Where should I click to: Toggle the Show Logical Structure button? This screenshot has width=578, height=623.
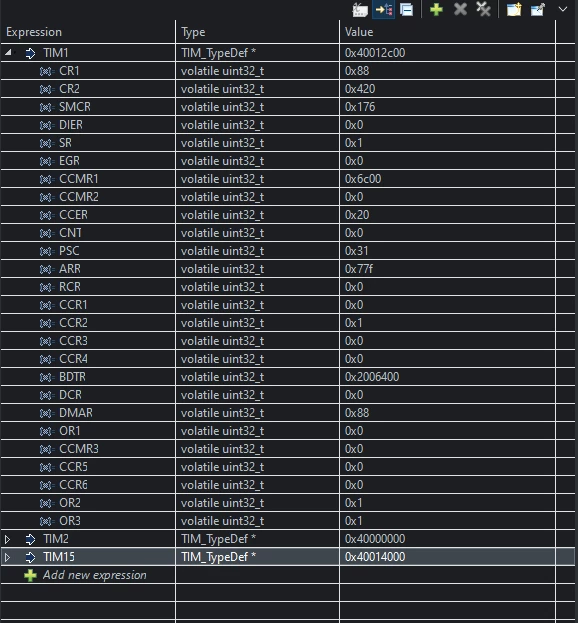383,10
